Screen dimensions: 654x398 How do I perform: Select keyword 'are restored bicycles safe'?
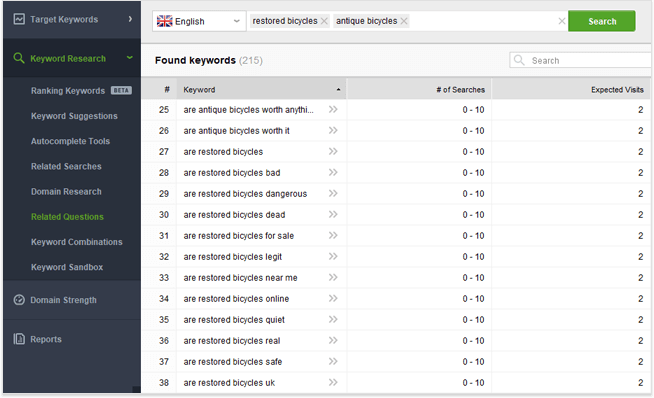(233, 362)
